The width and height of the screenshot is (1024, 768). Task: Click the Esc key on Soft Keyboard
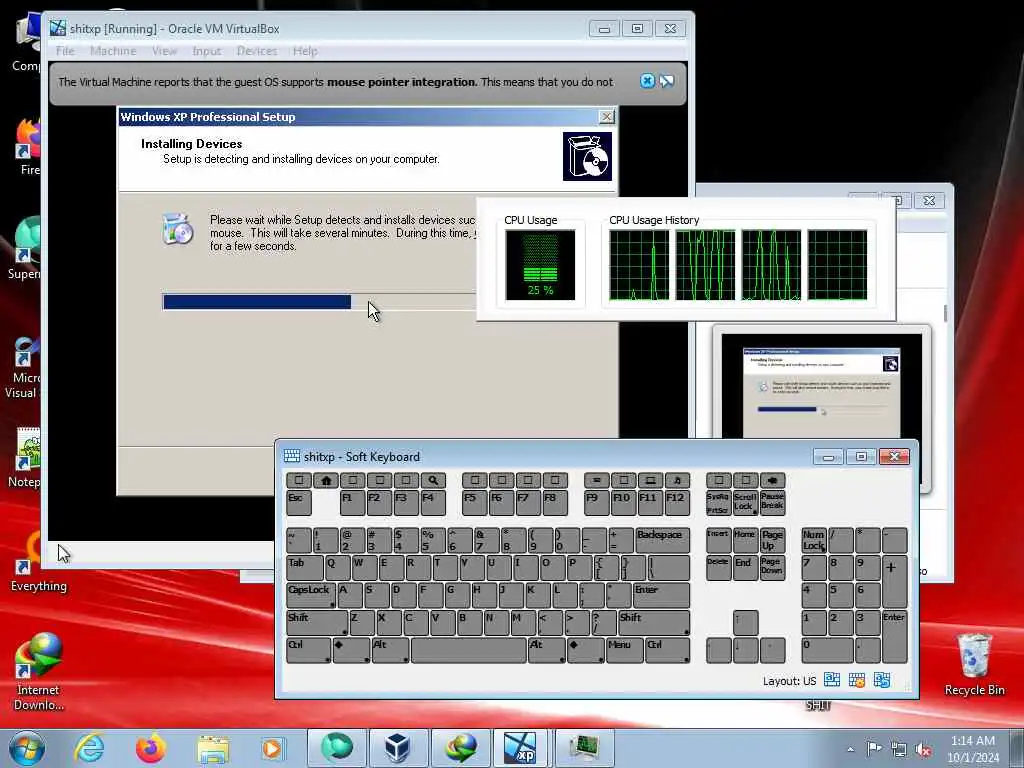click(298, 503)
